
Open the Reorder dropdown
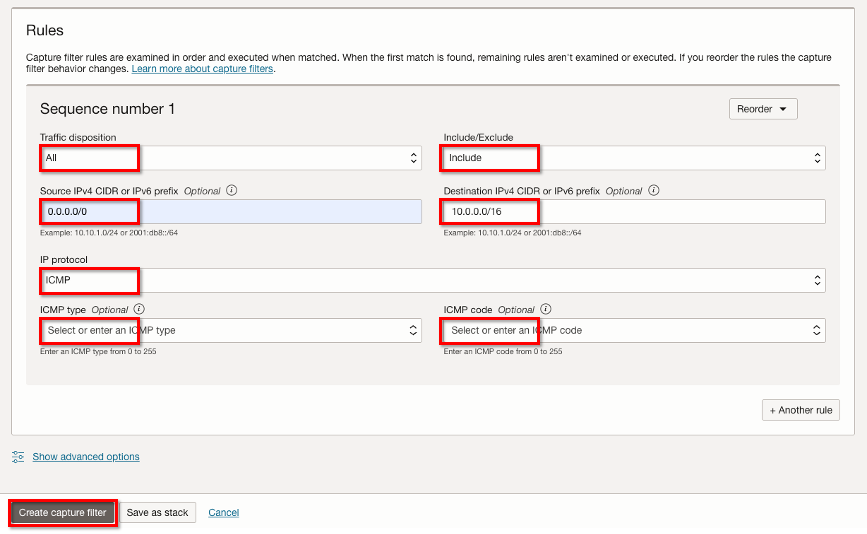coord(762,109)
